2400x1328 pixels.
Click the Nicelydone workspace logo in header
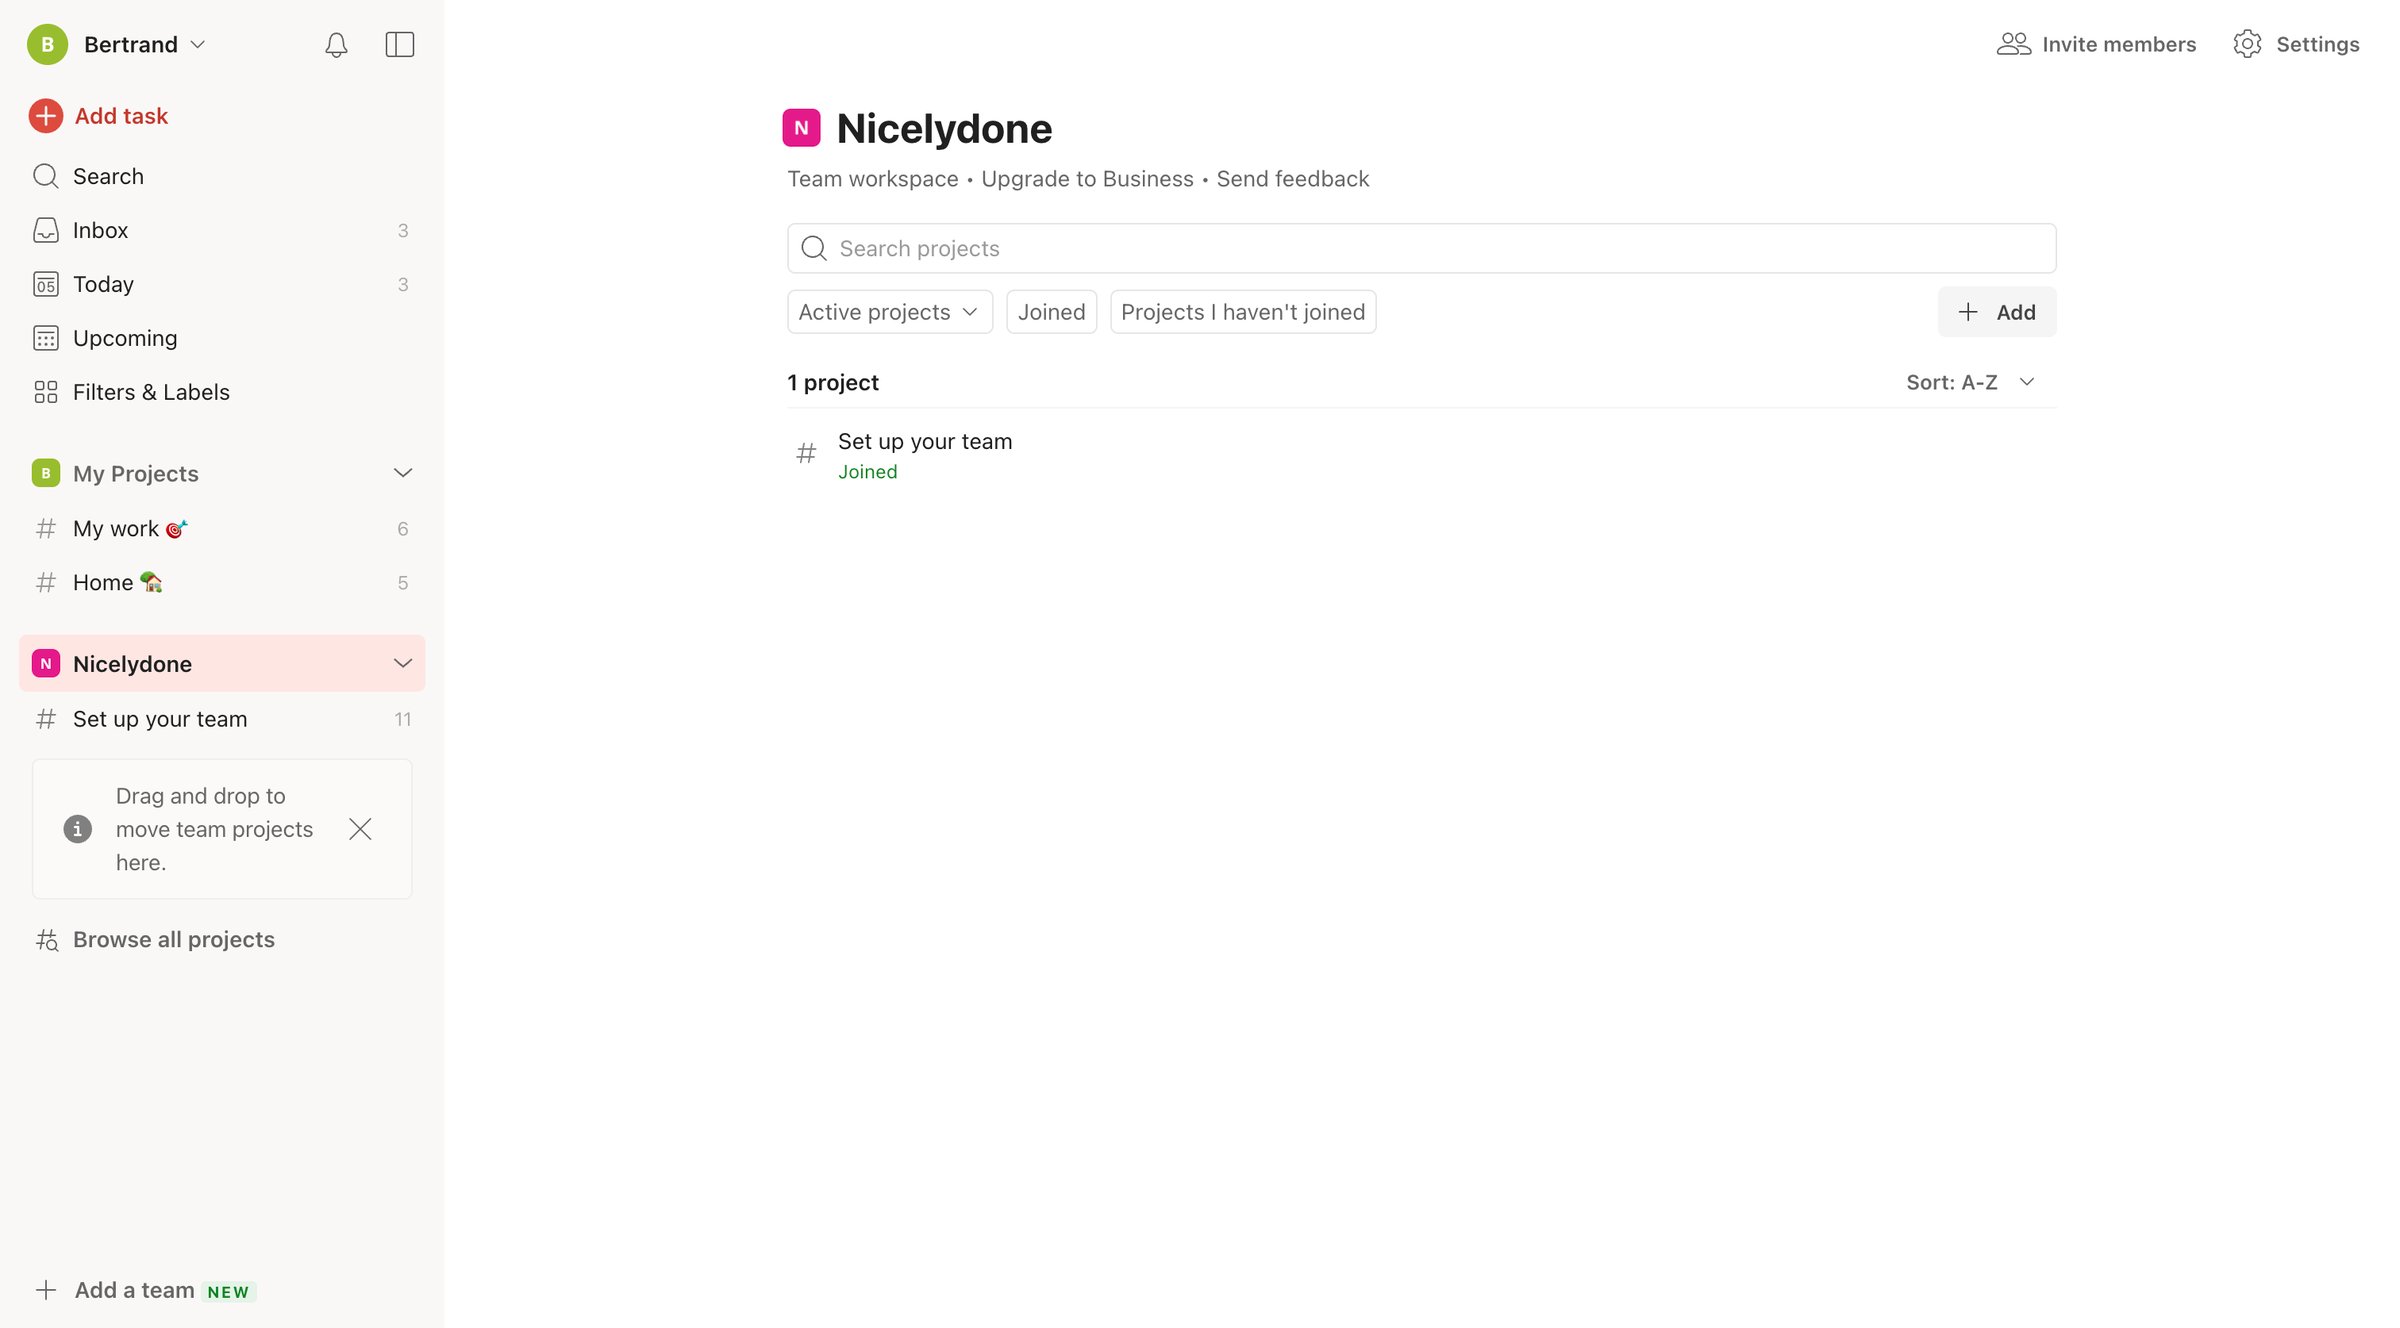(801, 128)
